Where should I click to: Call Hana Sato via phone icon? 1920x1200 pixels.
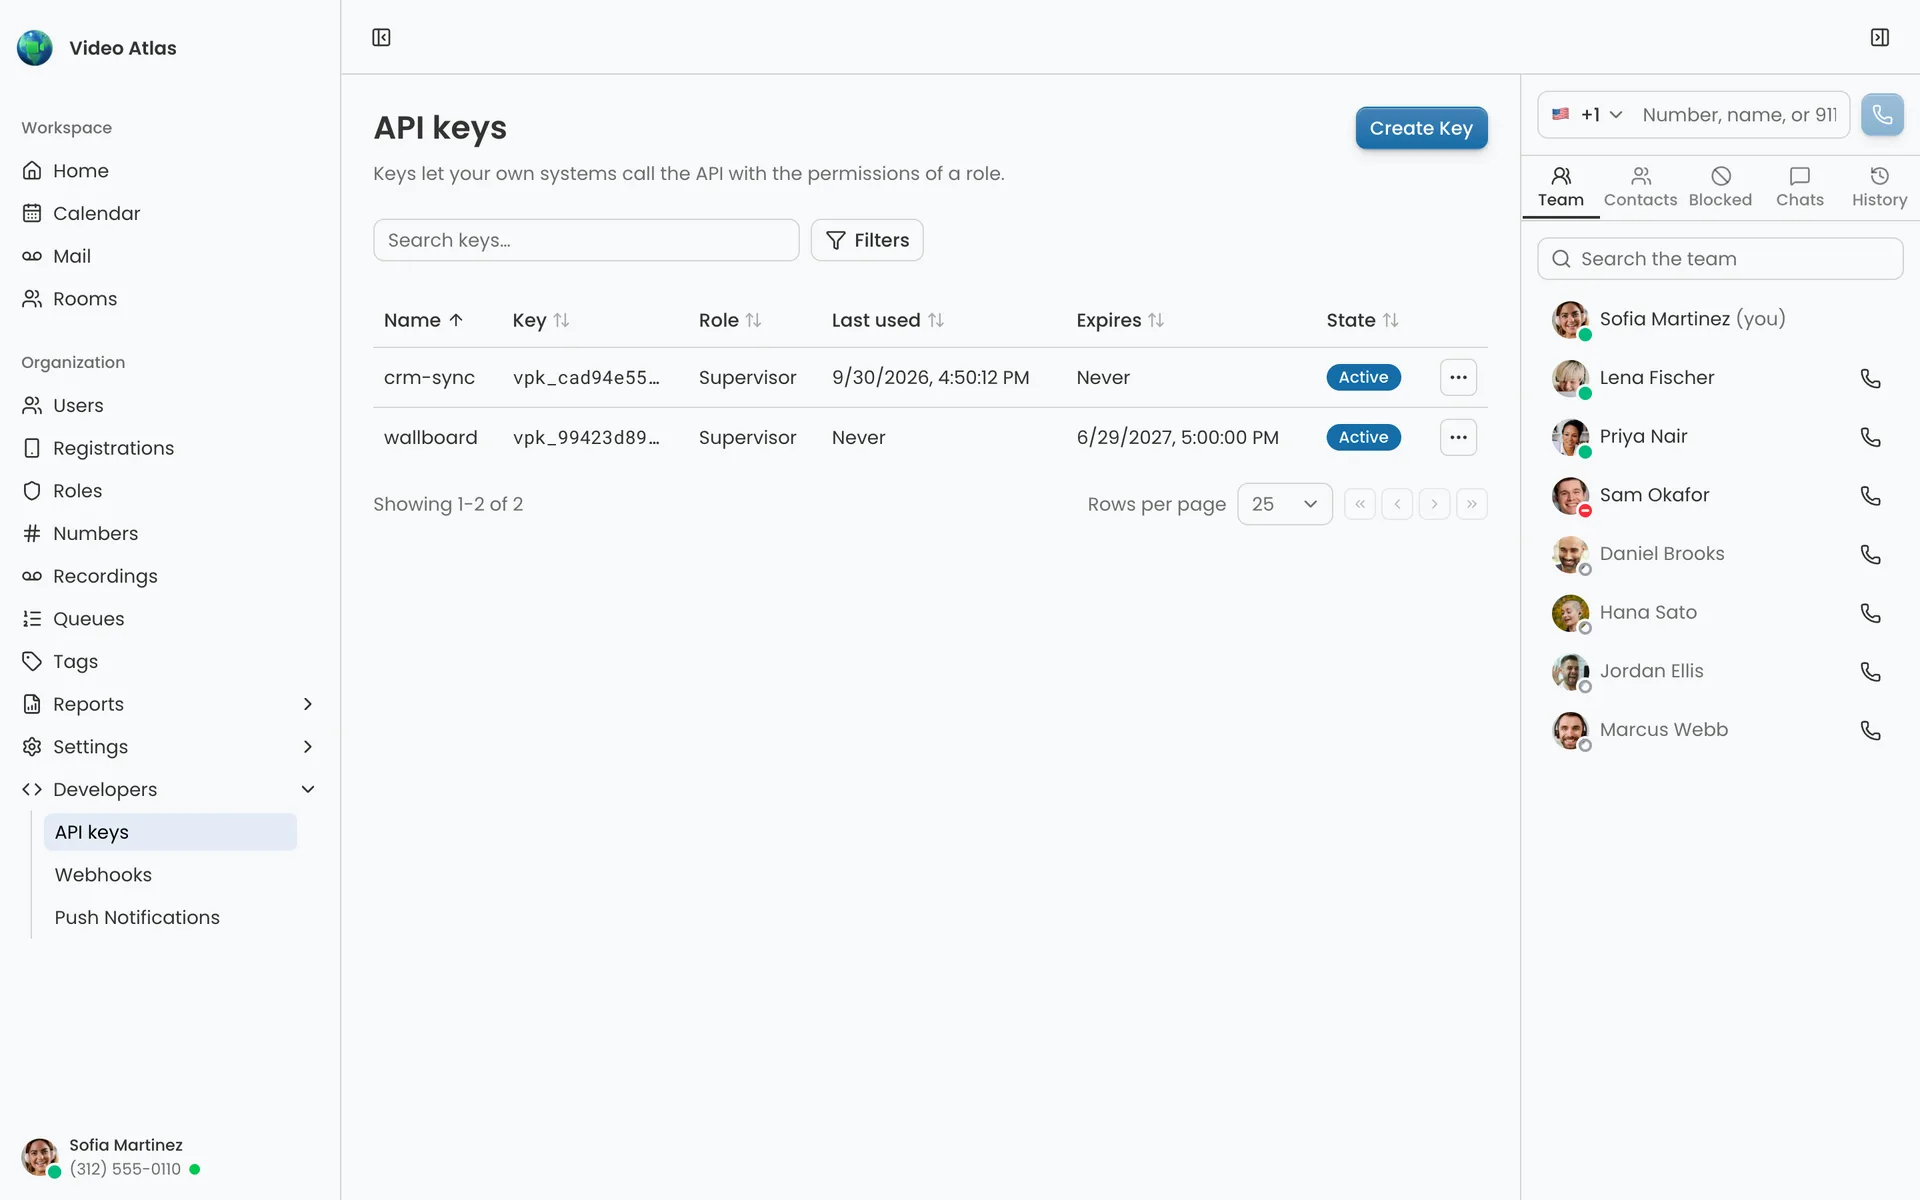pyautogui.click(x=1870, y=613)
